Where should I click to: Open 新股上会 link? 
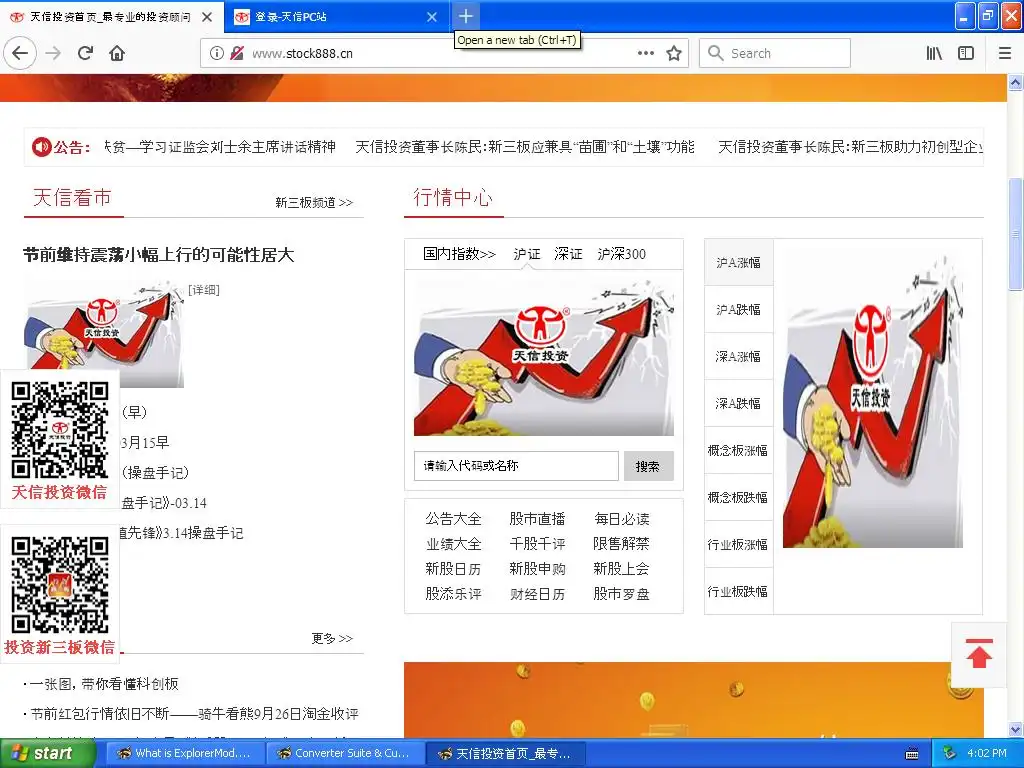coord(622,569)
